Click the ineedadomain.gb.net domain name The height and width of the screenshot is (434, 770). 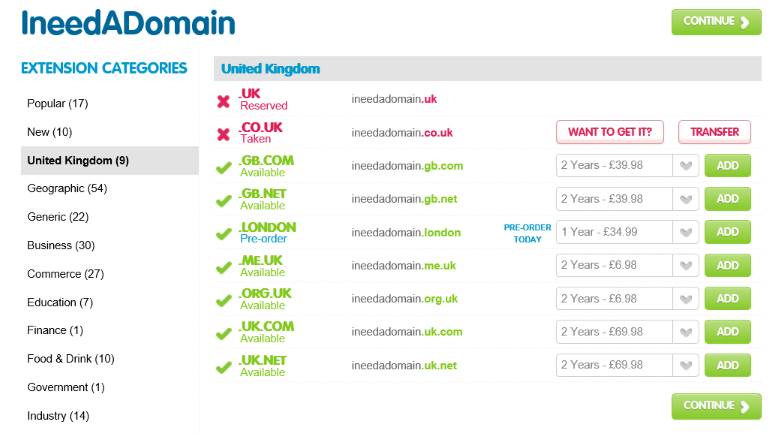404,199
